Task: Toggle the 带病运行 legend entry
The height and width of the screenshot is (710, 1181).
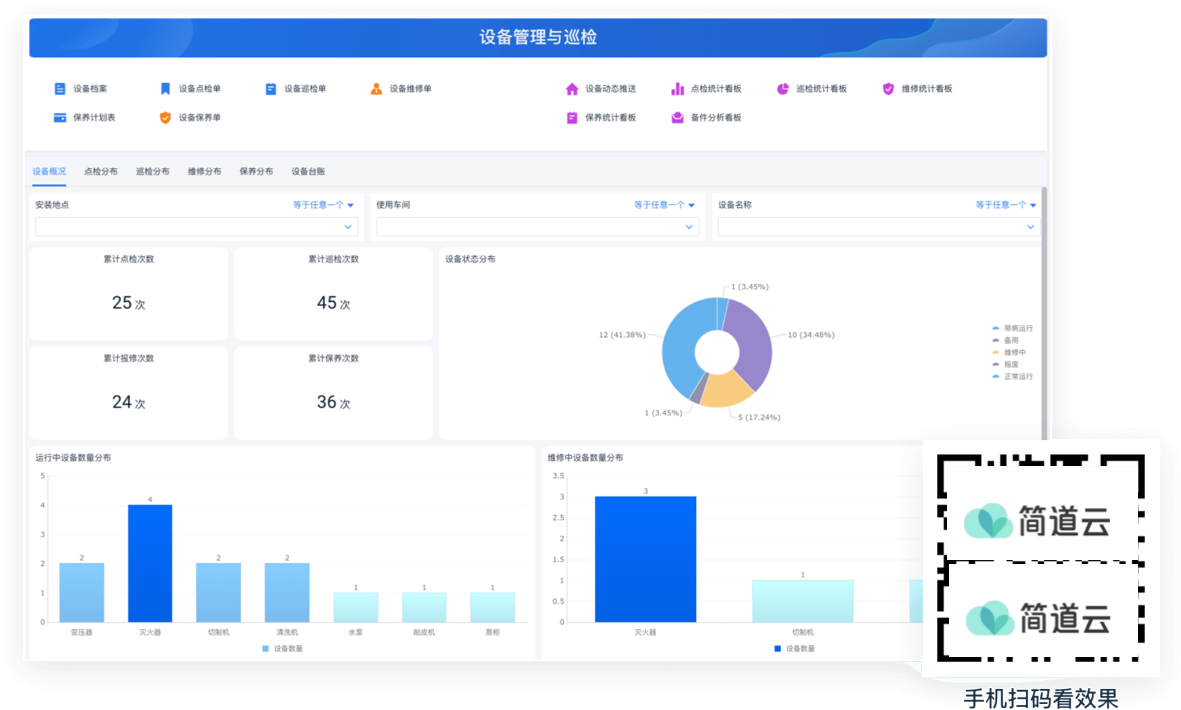Action: coord(1012,328)
